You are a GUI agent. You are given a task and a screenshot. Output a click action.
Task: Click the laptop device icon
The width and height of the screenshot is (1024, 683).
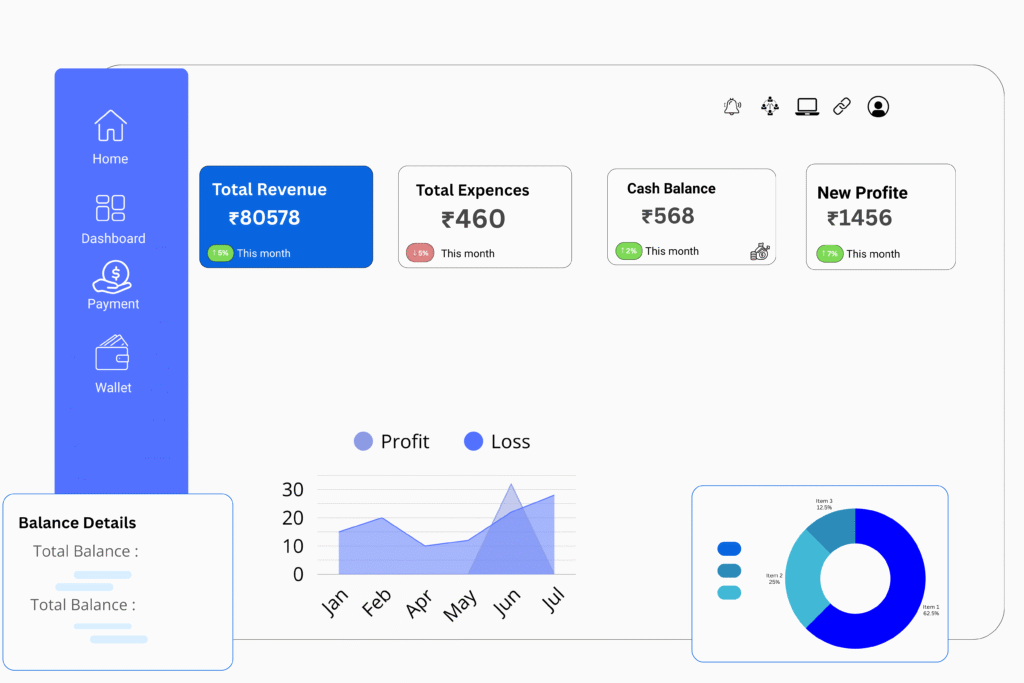tap(807, 107)
